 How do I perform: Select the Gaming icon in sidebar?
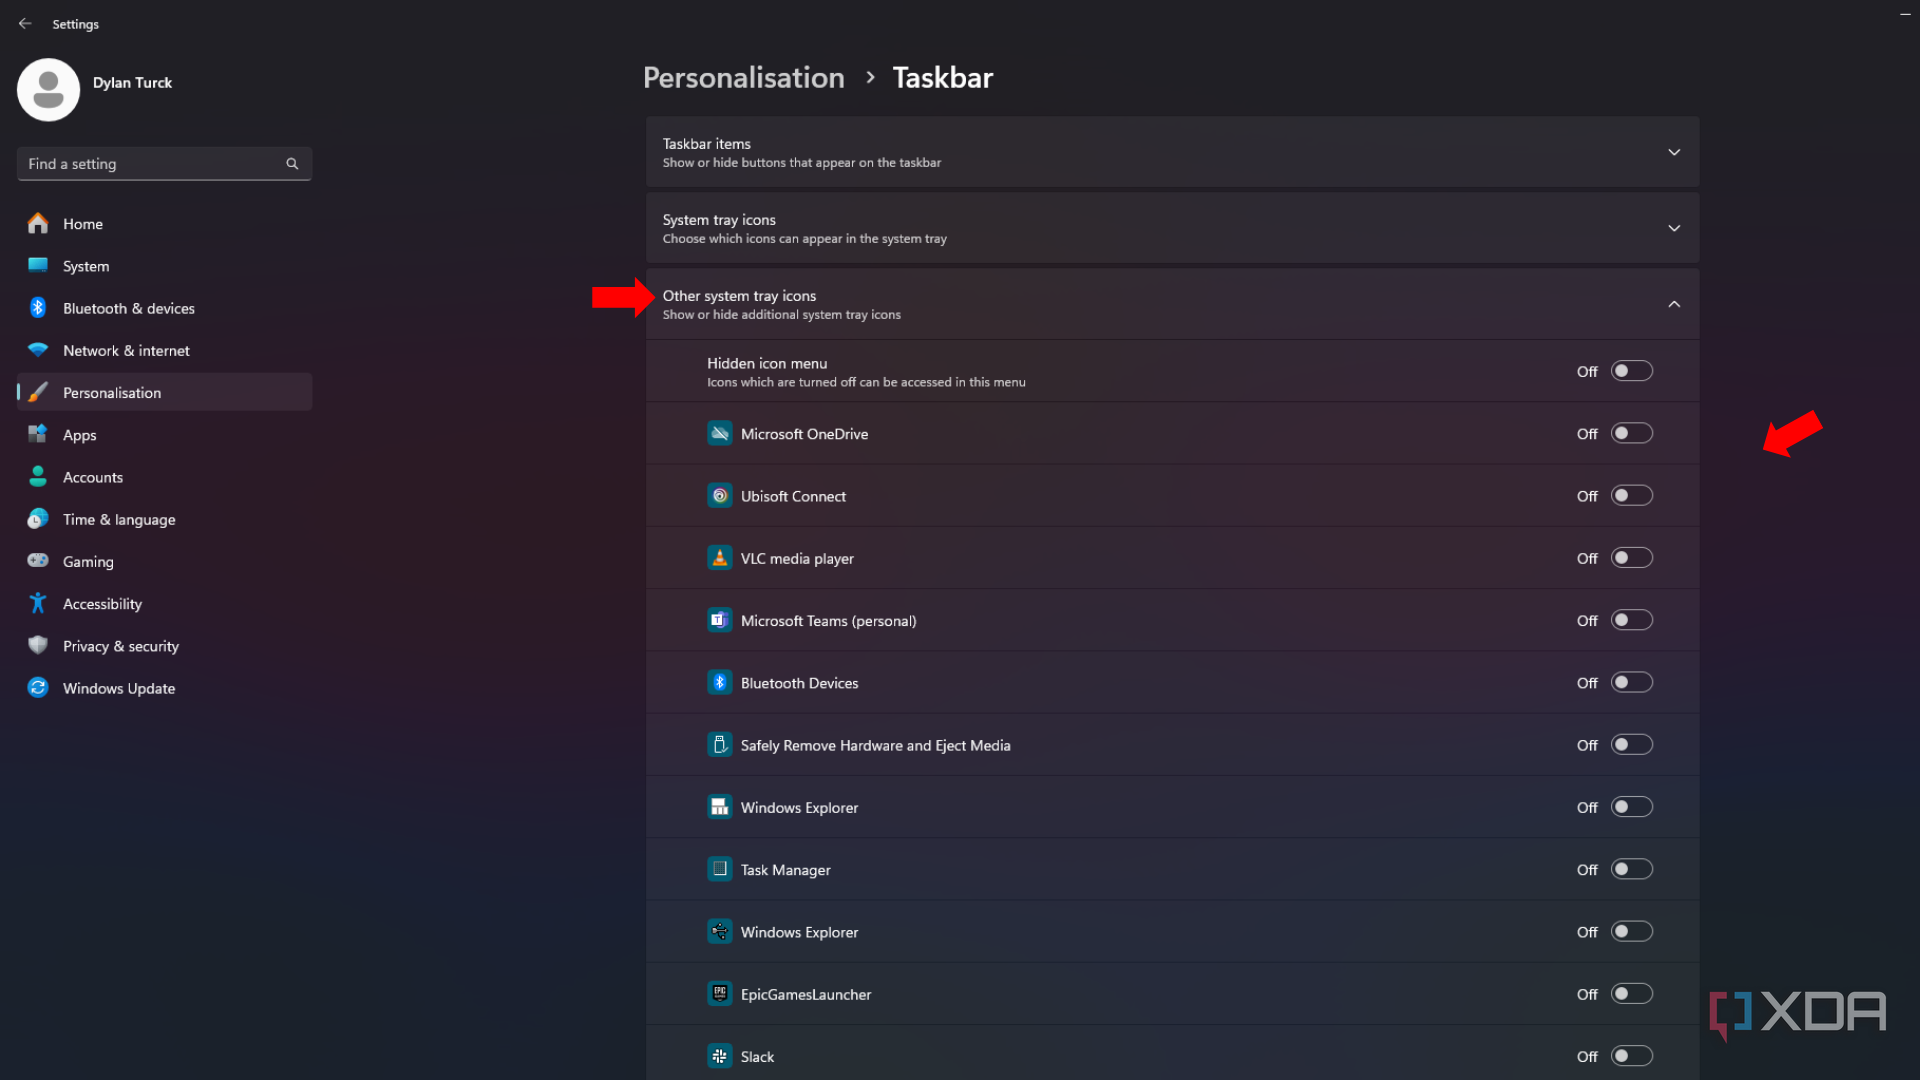pos(37,561)
